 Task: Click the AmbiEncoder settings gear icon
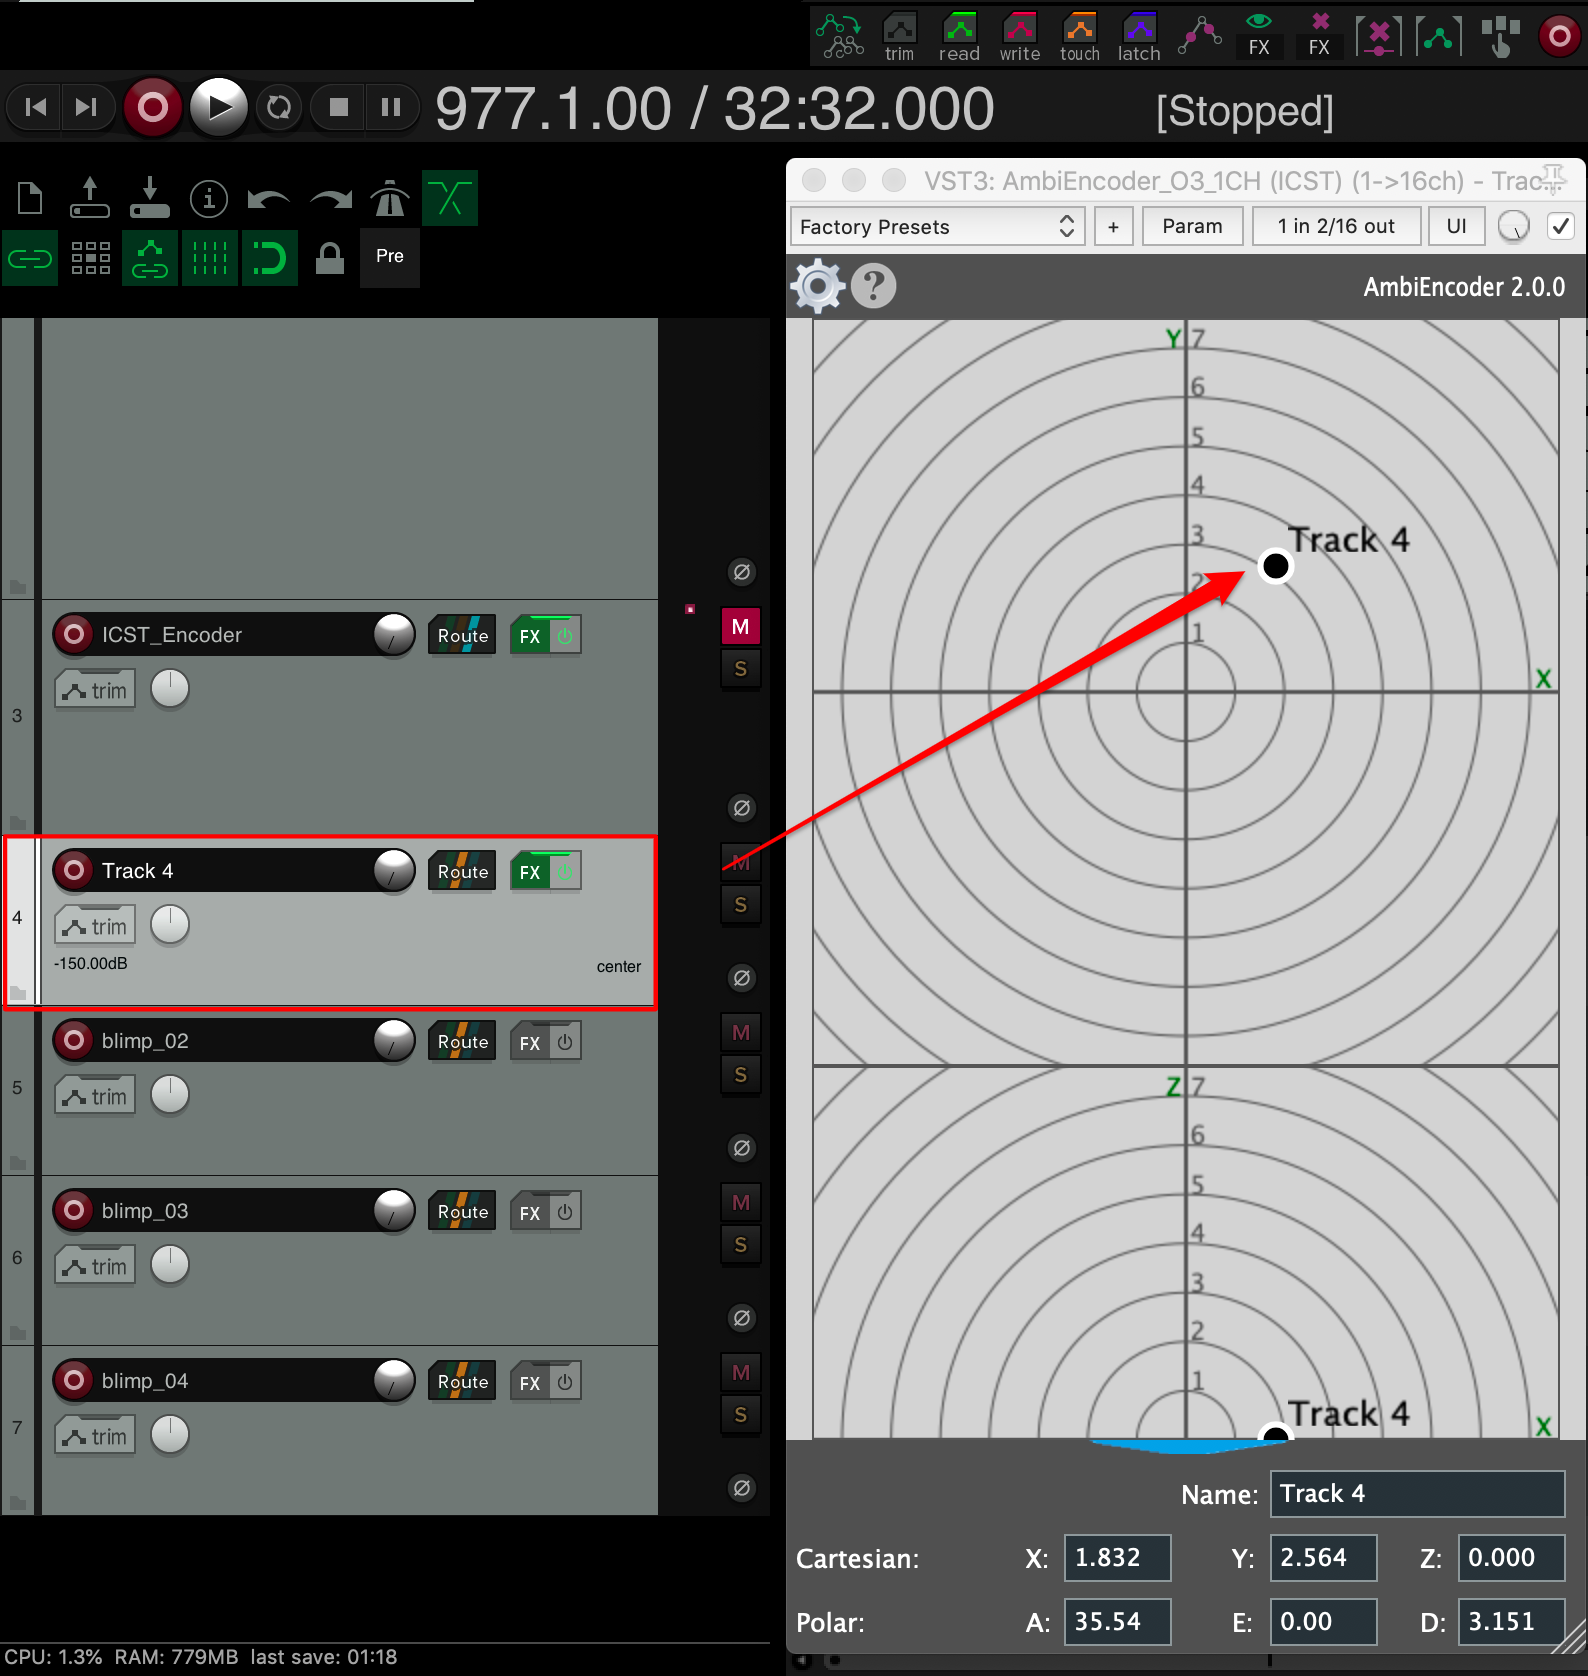click(818, 286)
